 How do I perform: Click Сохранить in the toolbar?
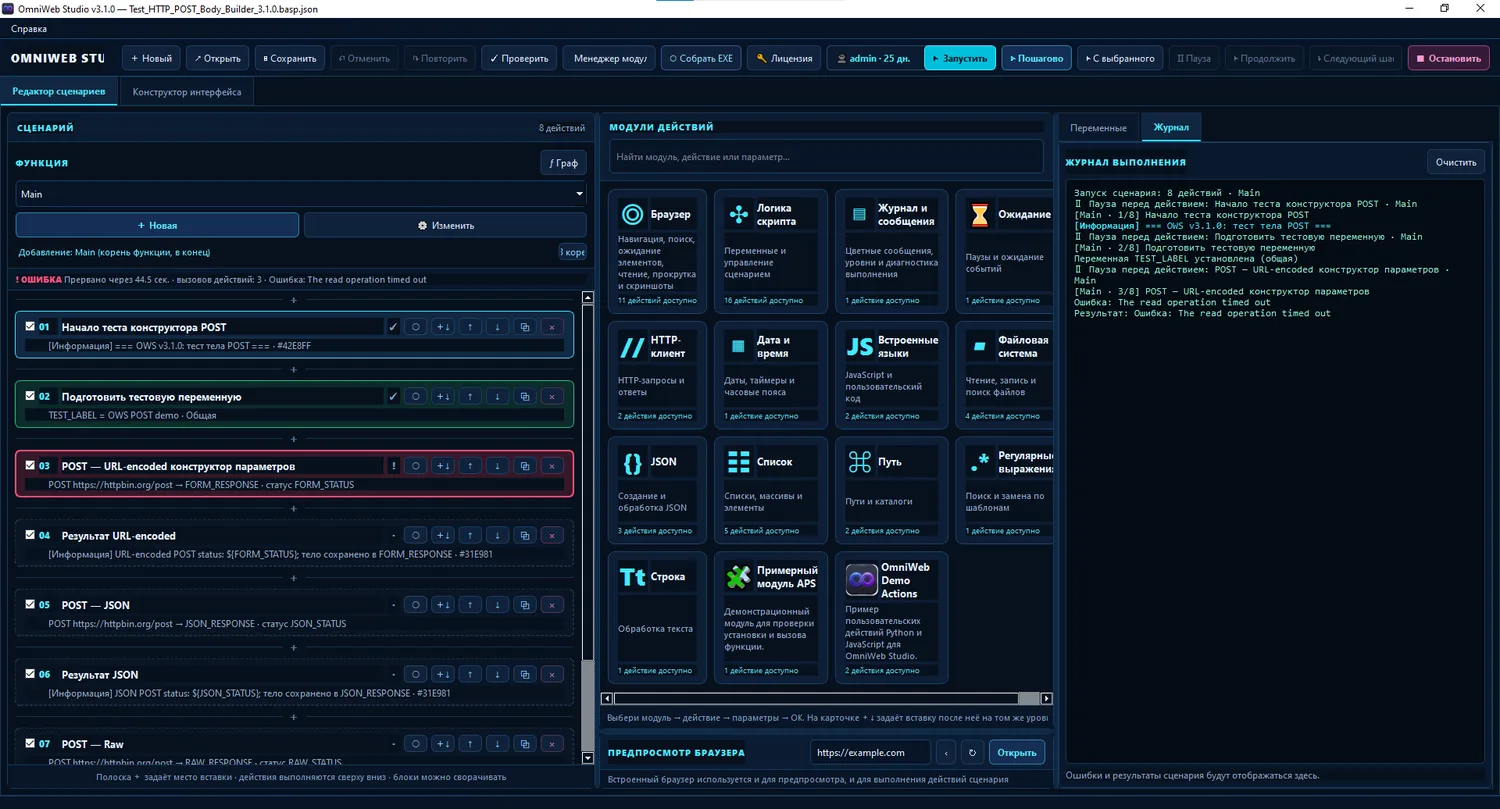[290, 58]
